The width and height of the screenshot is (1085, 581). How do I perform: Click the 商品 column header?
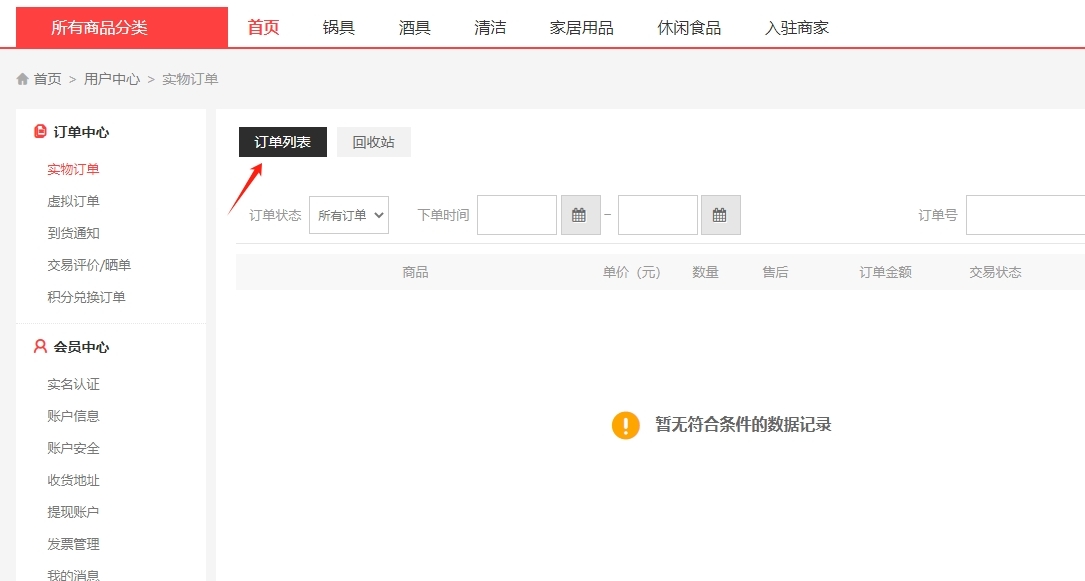point(415,273)
